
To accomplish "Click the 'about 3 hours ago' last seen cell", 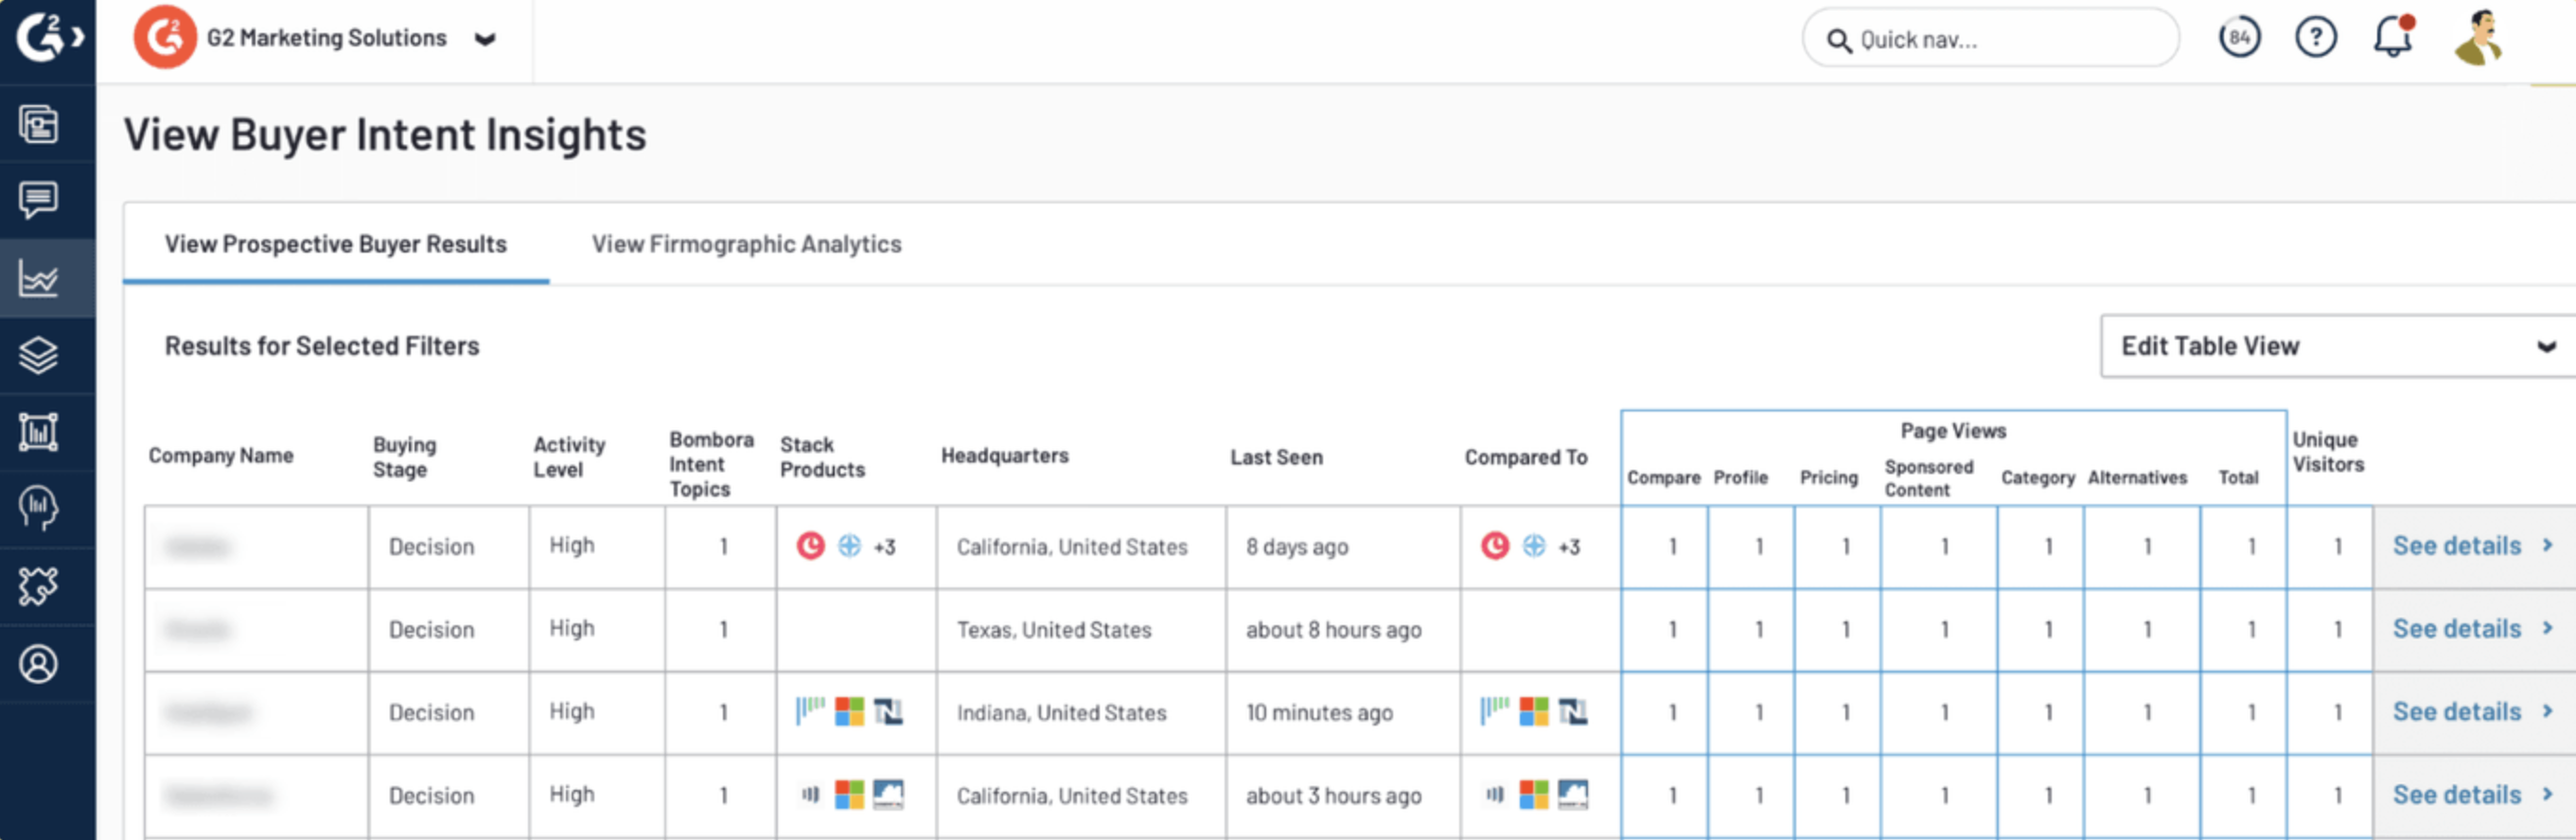I will [x=1333, y=796].
